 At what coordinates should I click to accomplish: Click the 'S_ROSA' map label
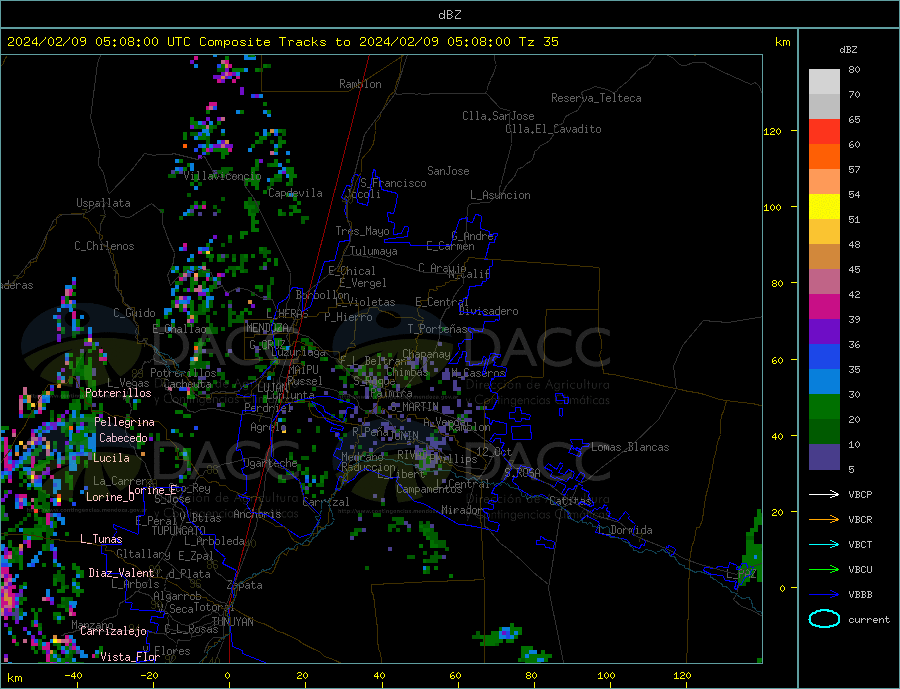coord(522,473)
